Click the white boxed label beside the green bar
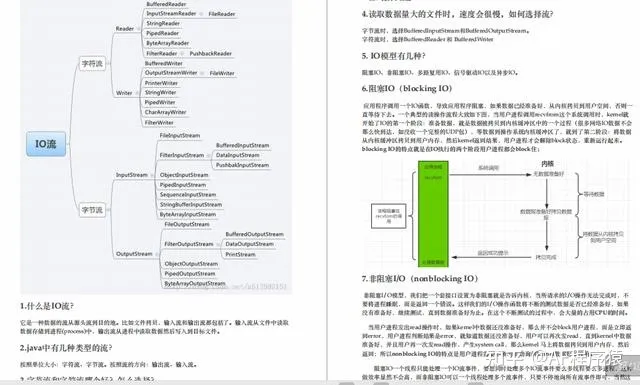Viewport: 640px width, 385px height. [388, 216]
